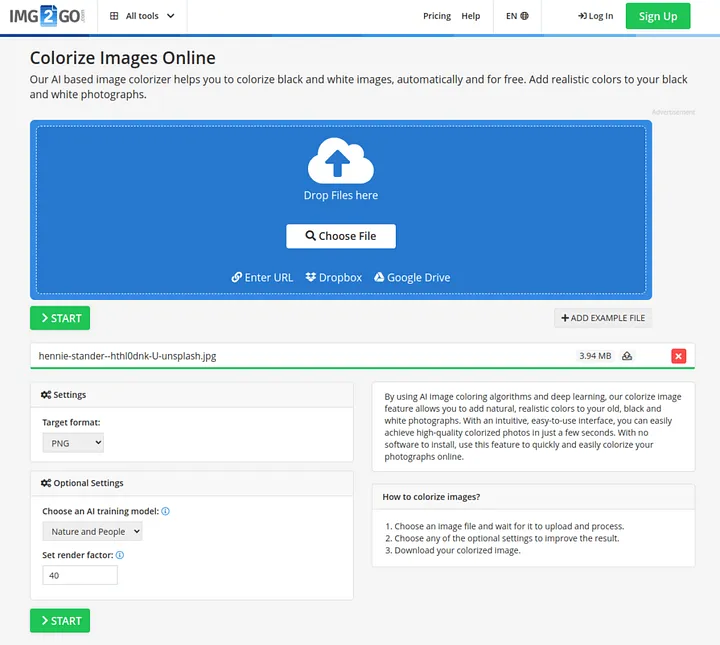Click the Sign Up button
720x645 pixels.
(x=657, y=16)
